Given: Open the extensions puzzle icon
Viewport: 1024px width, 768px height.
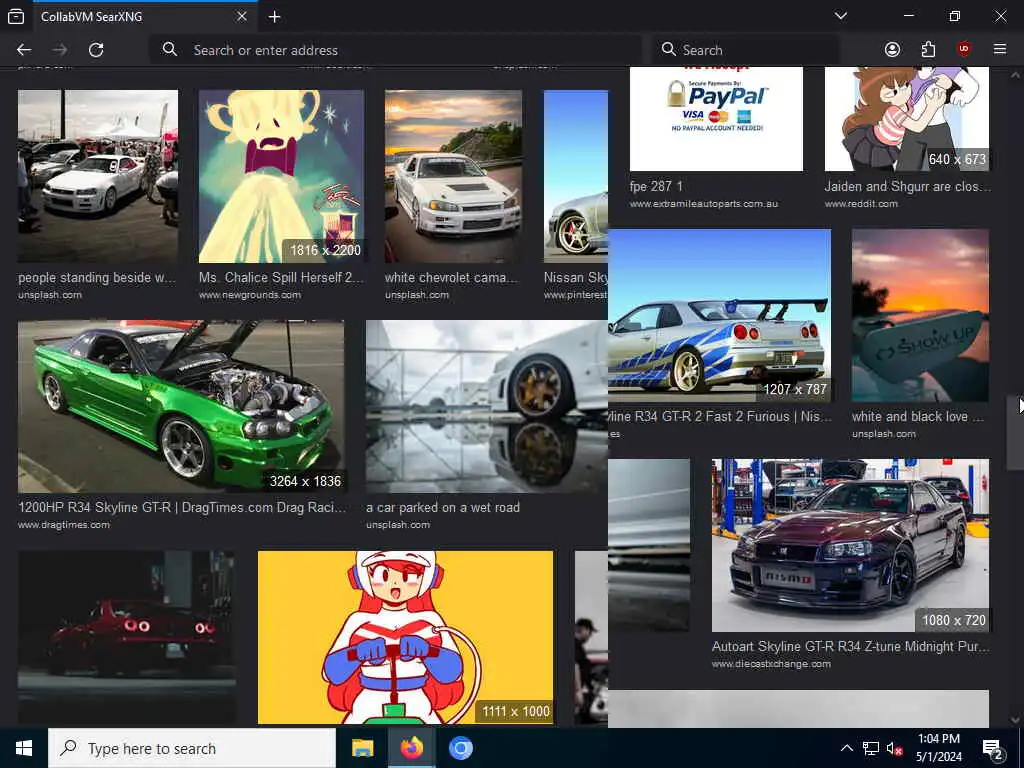Looking at the screenshot, I should coord(928,50).
